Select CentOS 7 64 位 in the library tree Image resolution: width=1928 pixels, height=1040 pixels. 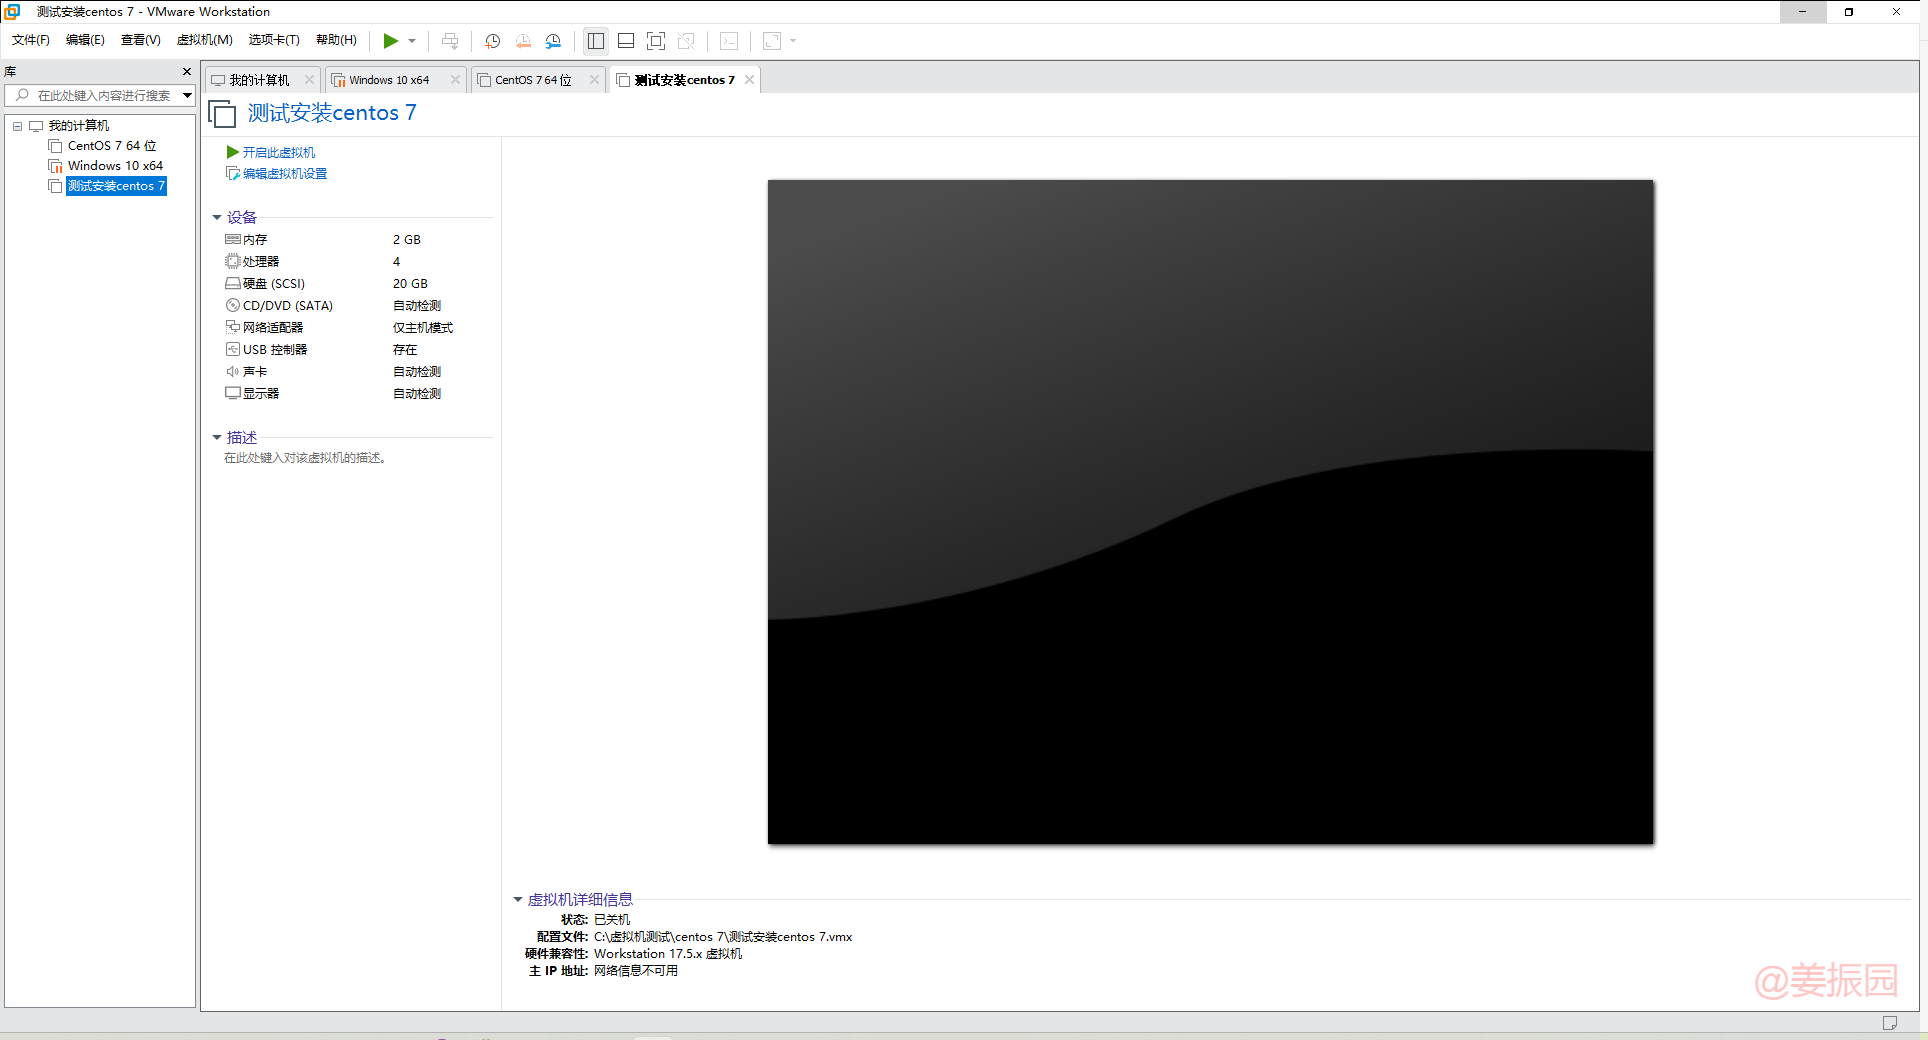pos(112,146)
